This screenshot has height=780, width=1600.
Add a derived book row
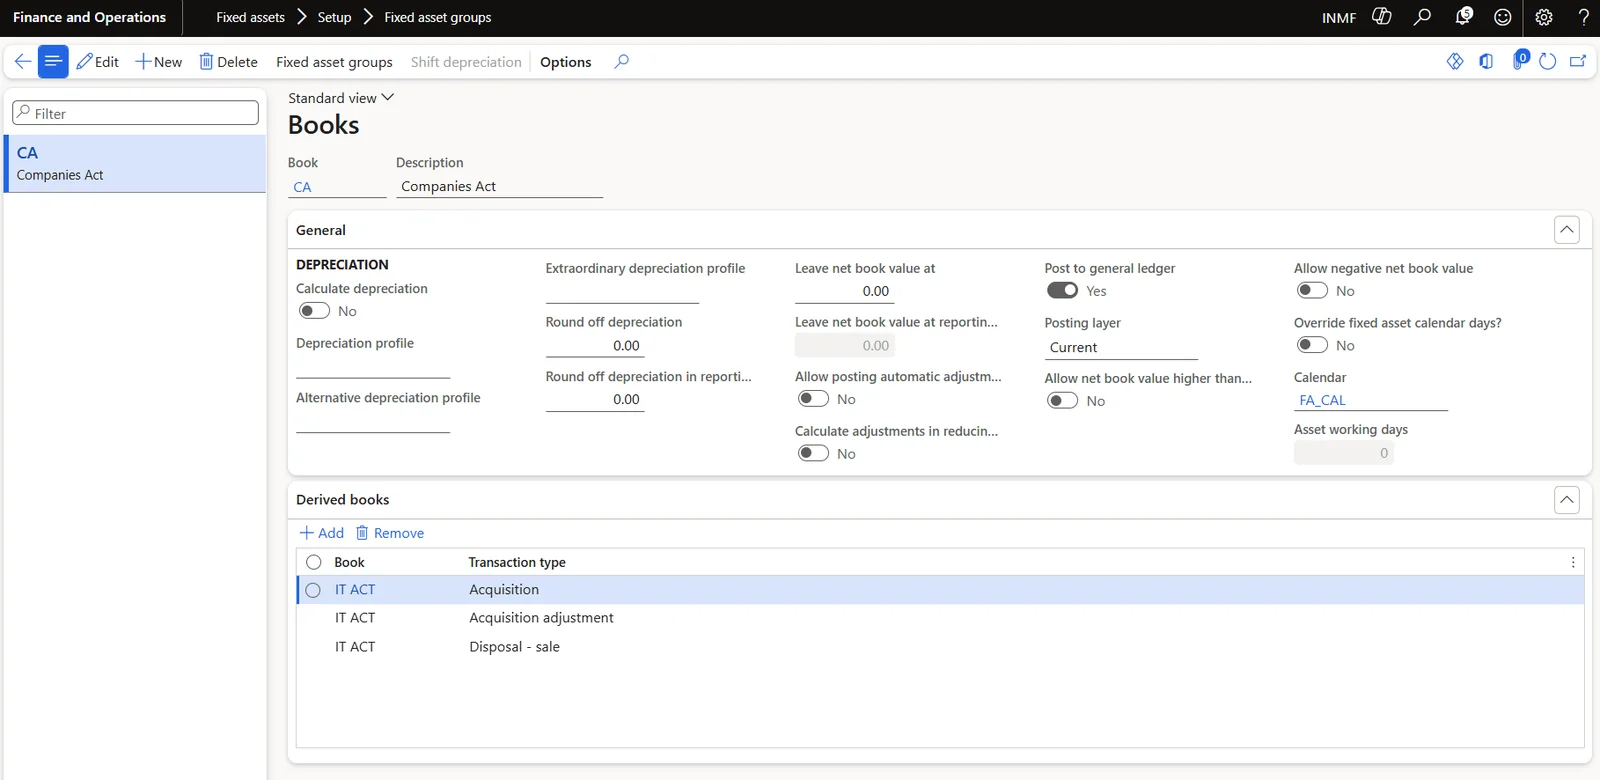[322, 533]
